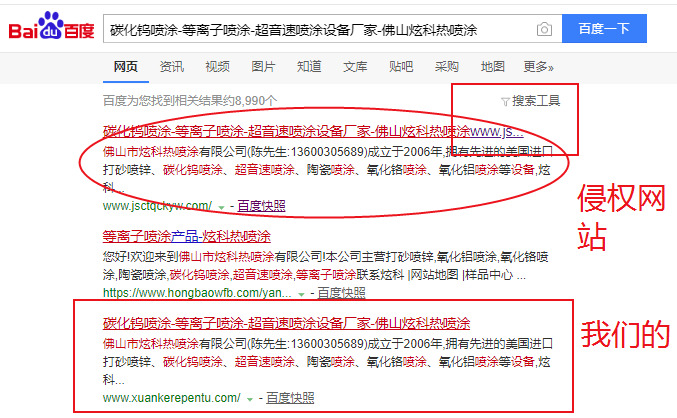
Task: Open camera image search icon
Action: tap(544, 29)
